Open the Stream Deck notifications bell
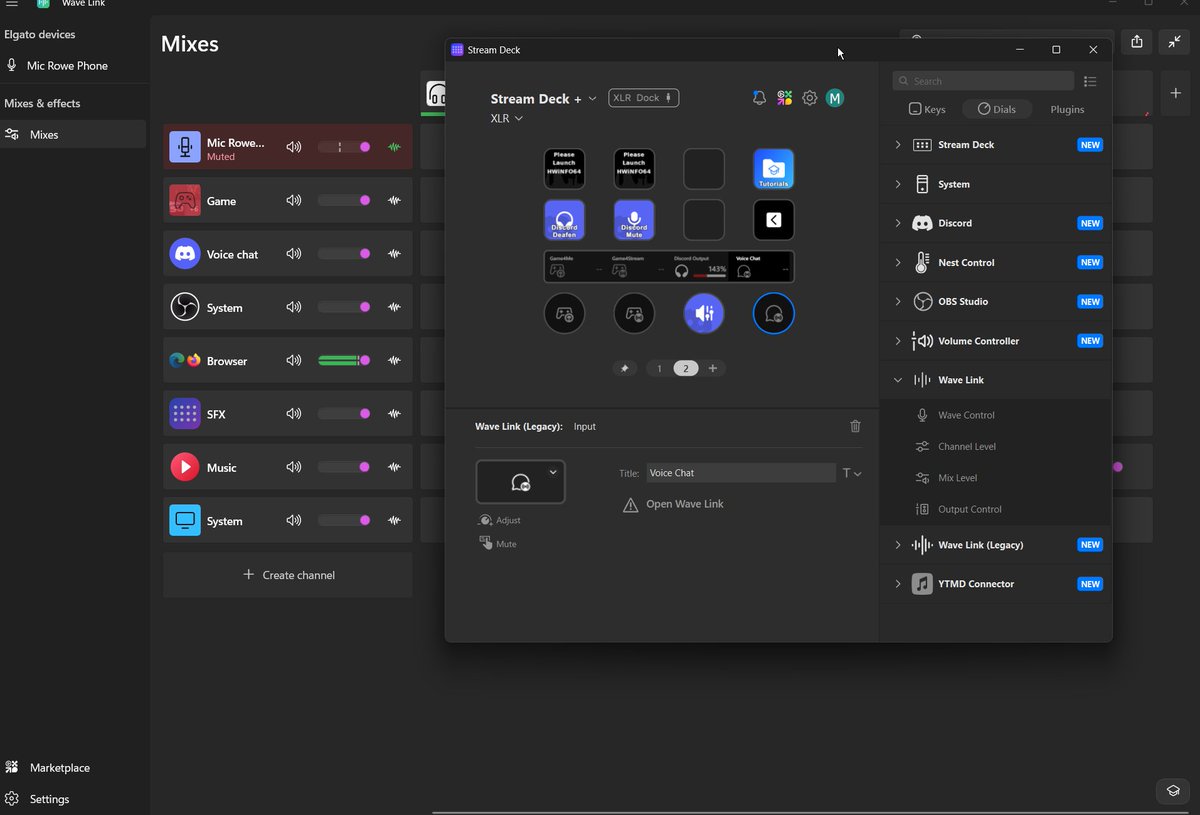 click(x=759, y=98)
